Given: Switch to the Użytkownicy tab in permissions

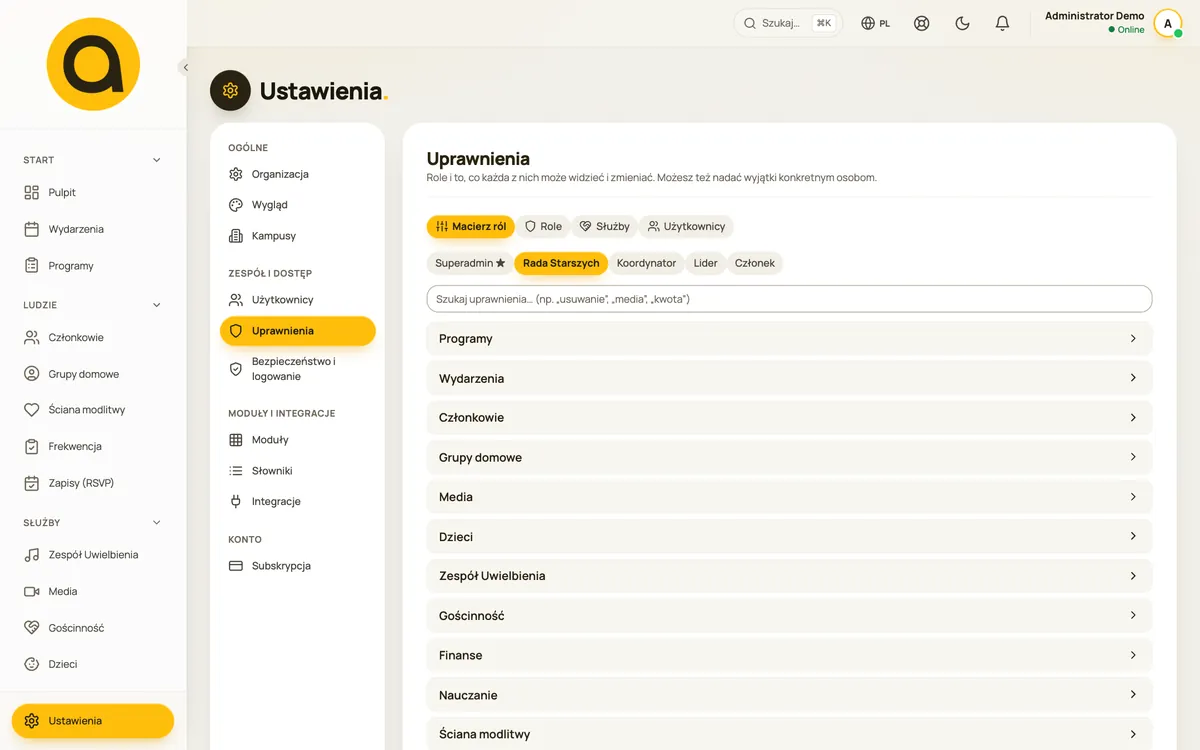Looking at the screenshot, I should (686, 226).
